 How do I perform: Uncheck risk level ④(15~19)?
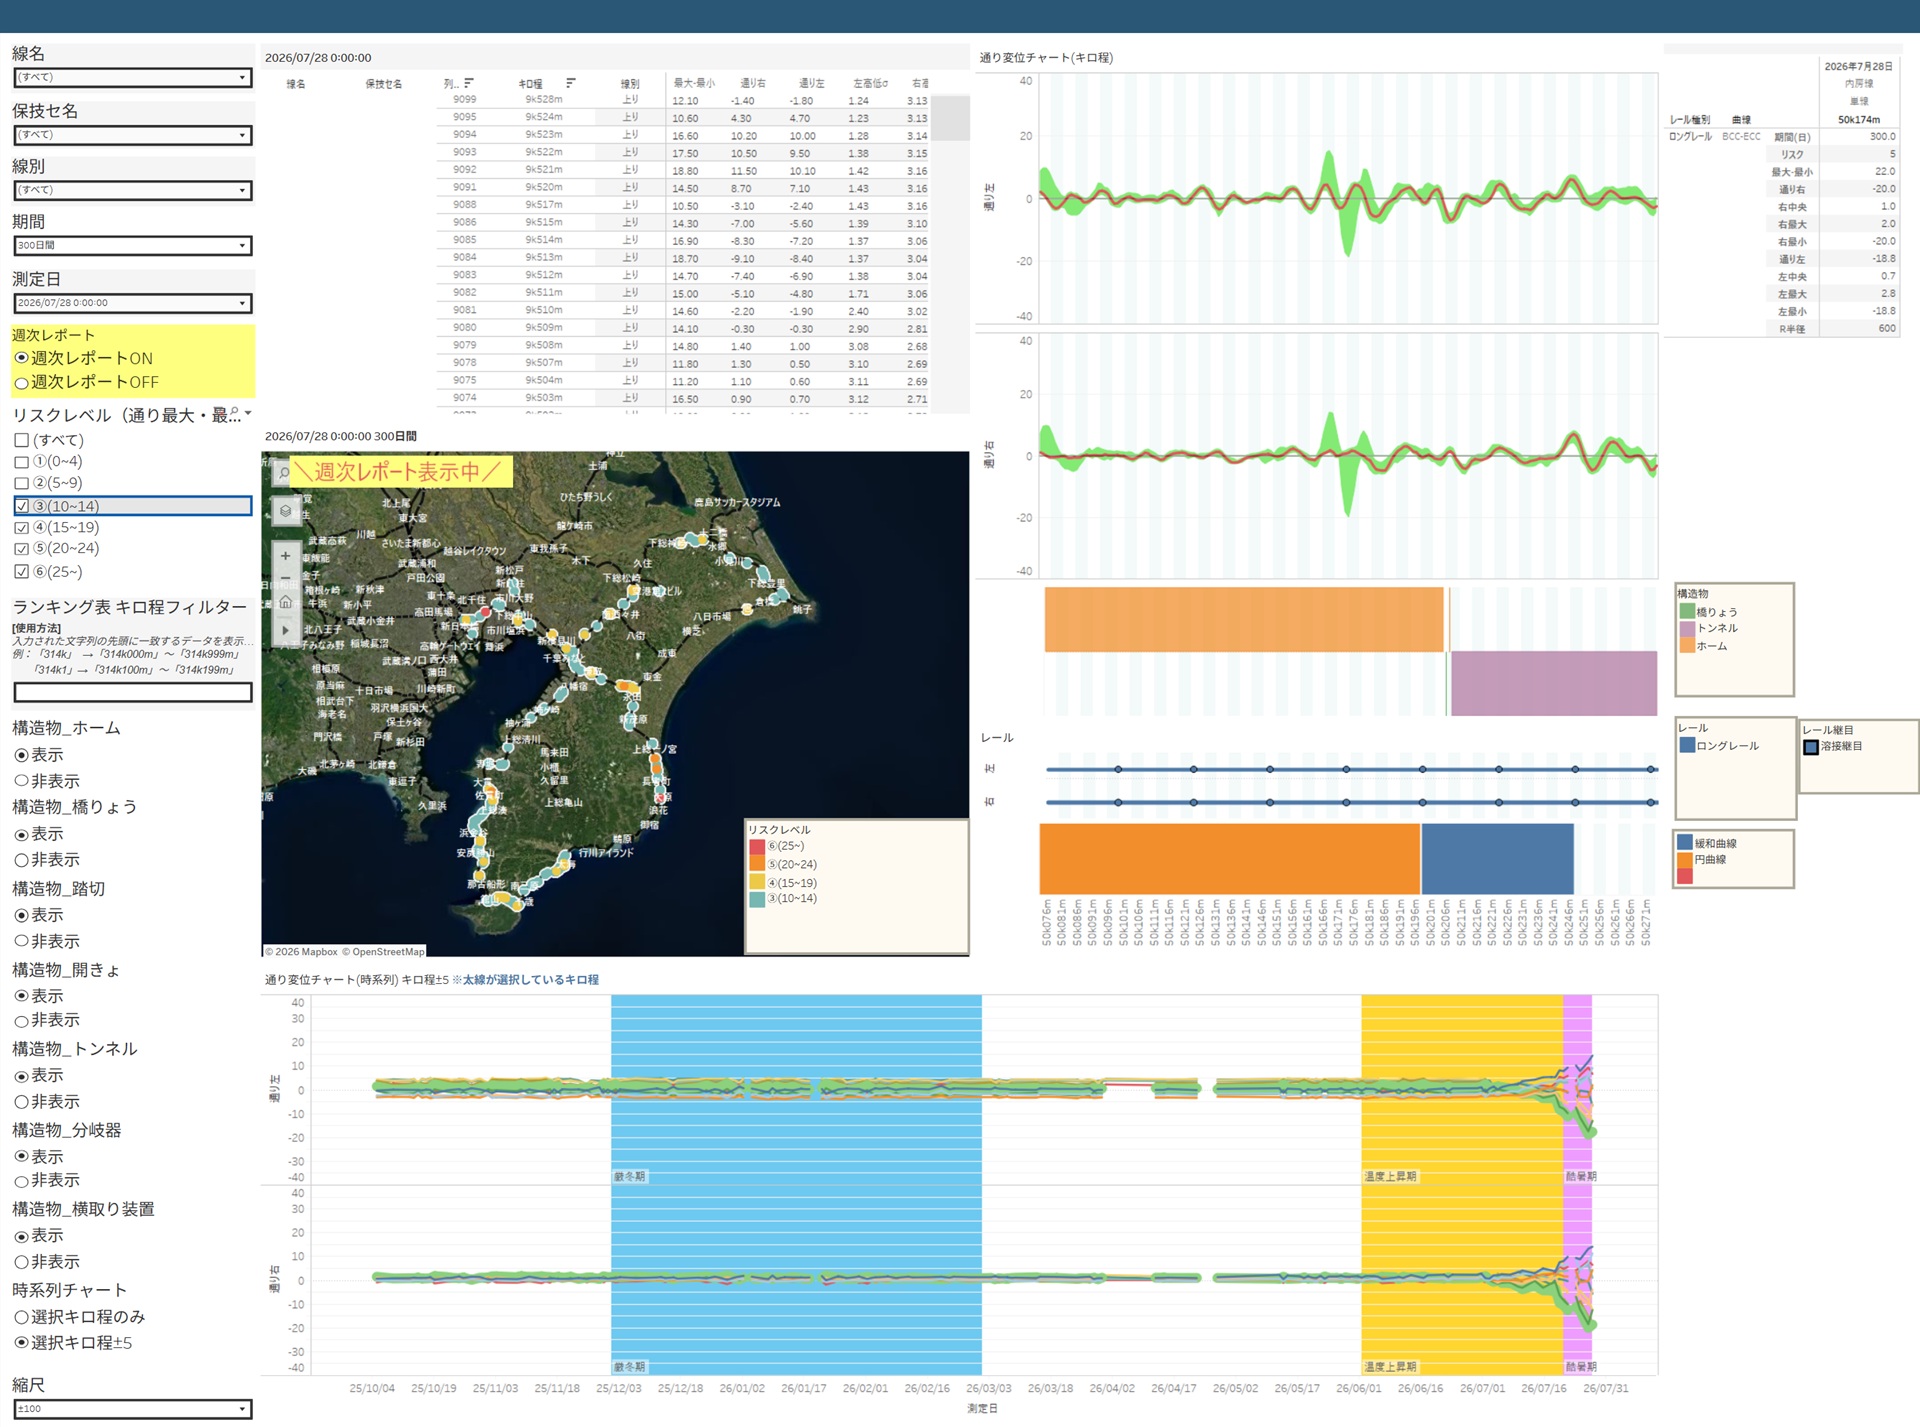pos(21,528)
